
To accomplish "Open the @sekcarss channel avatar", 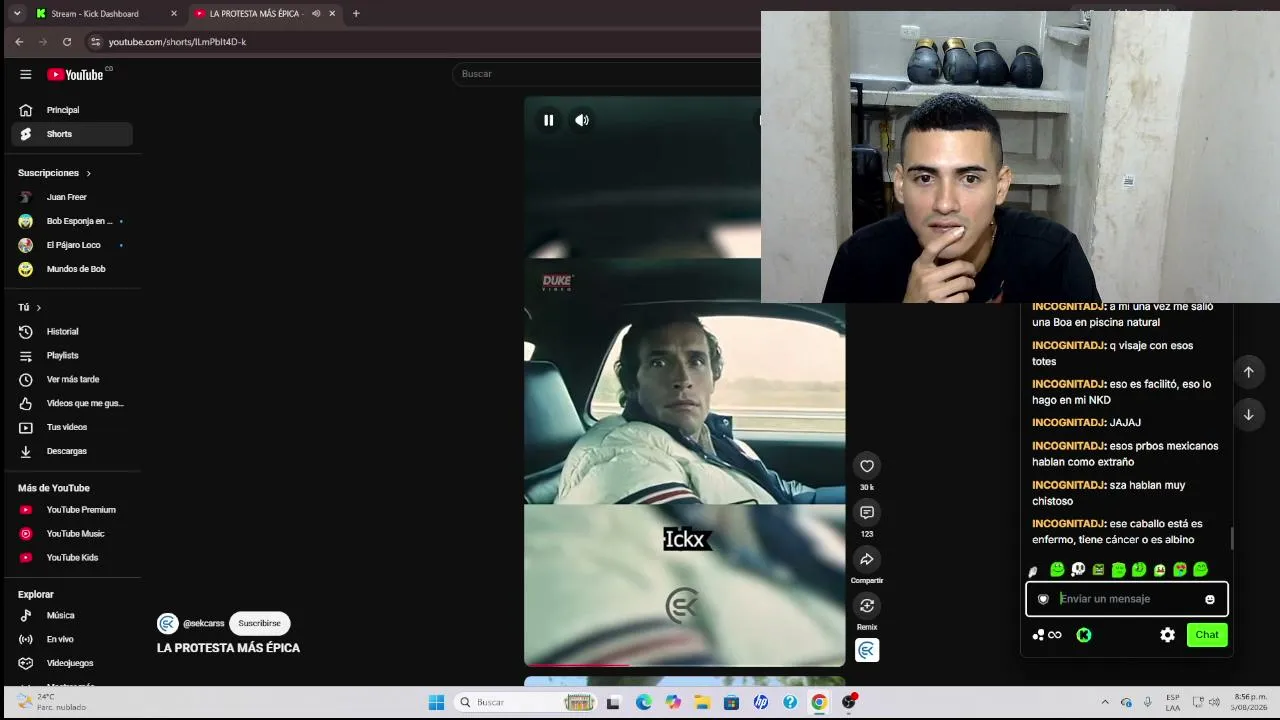I will (167, 623).
